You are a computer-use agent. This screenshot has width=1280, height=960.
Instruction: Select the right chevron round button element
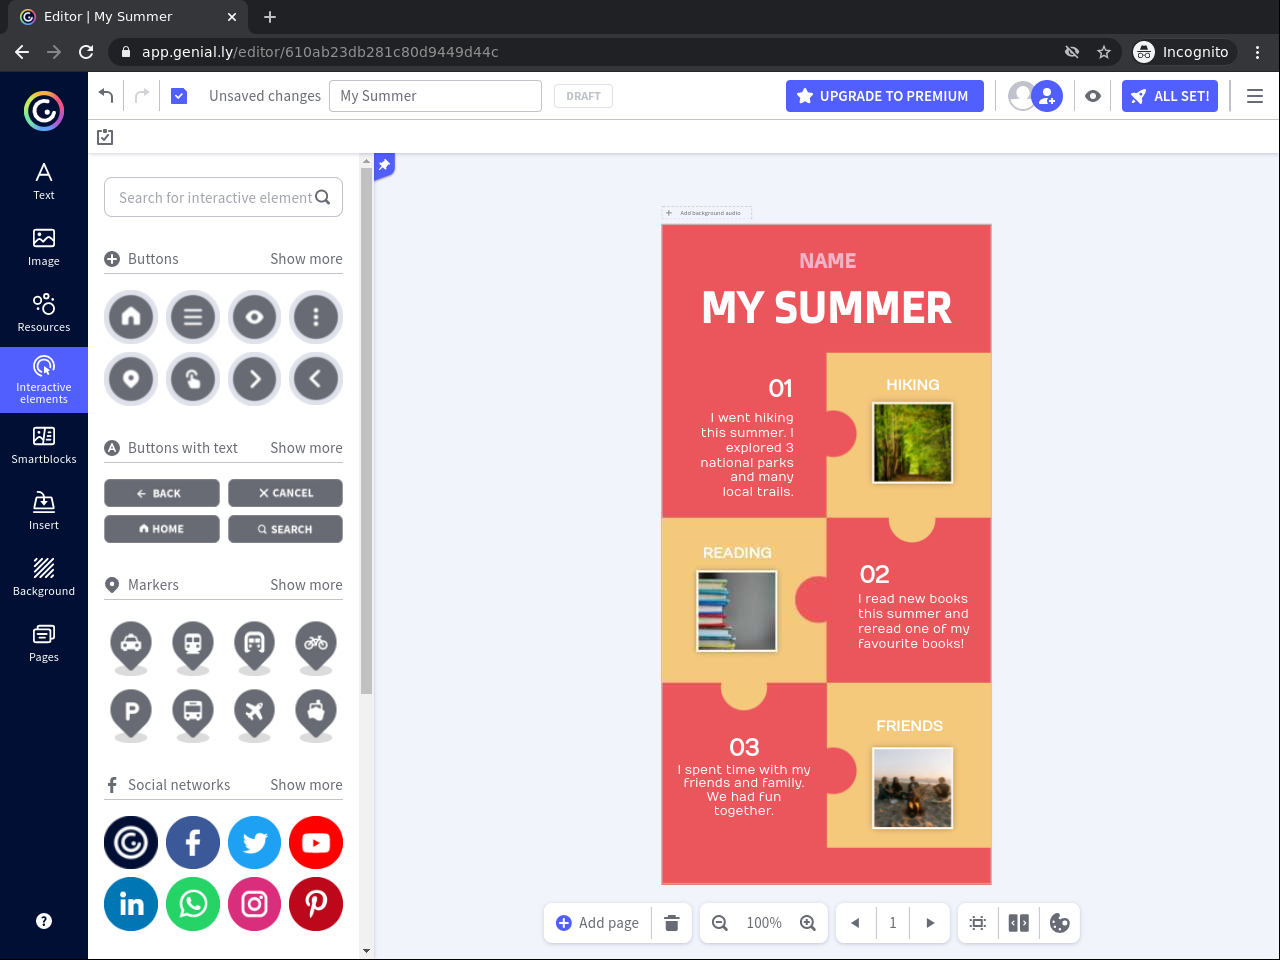pyautogui.click(x=255, y=379)
